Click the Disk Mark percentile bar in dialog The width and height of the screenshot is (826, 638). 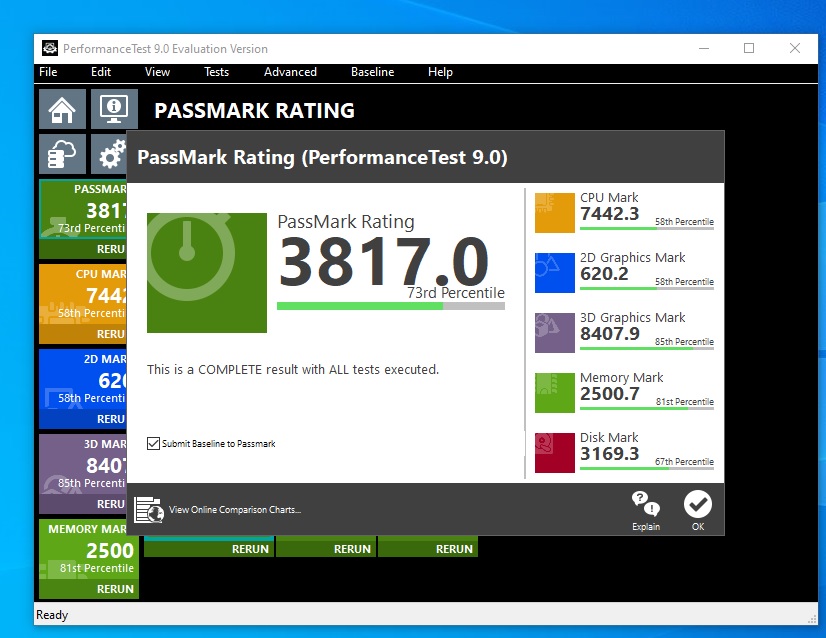click(647, 468)
